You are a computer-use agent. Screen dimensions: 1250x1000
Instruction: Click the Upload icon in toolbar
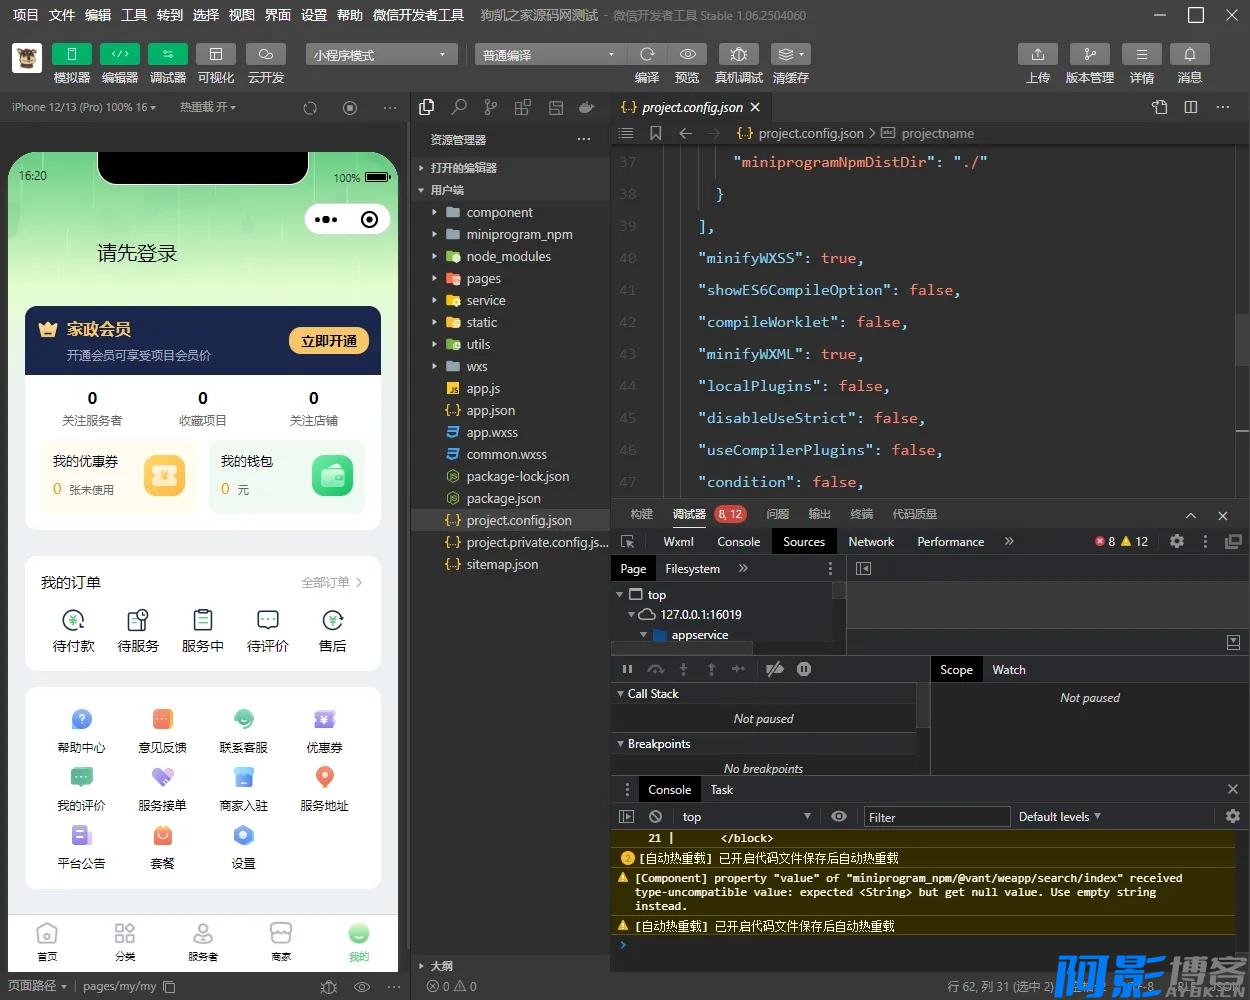(1037, 54)
